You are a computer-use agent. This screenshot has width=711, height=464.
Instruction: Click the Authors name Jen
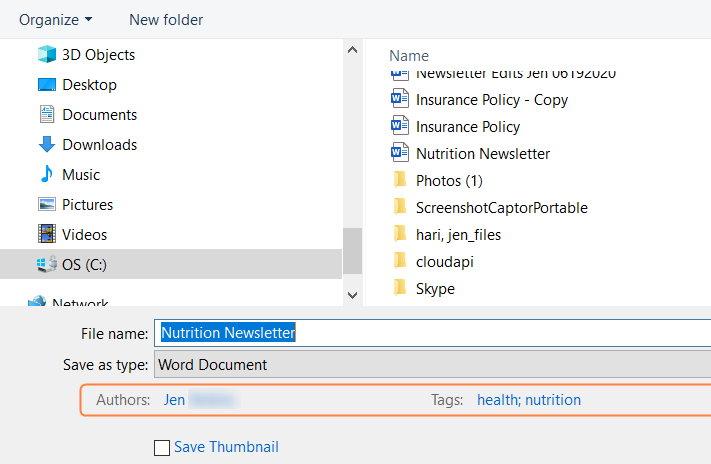point(175,400)
